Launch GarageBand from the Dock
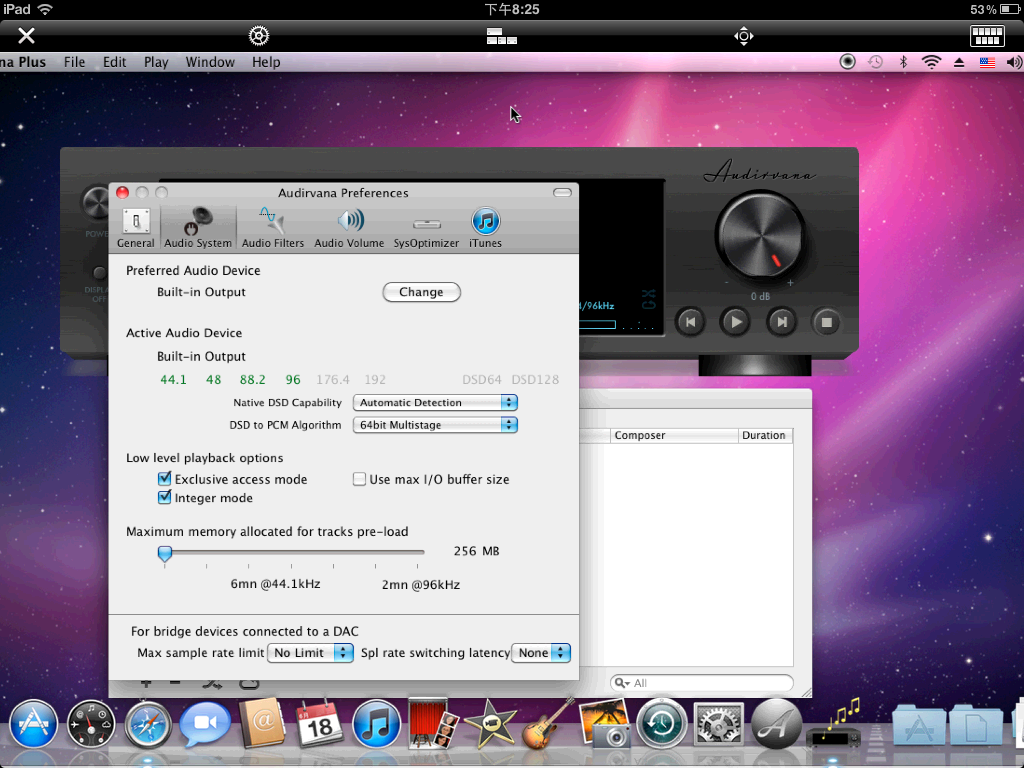 point(547,724)
